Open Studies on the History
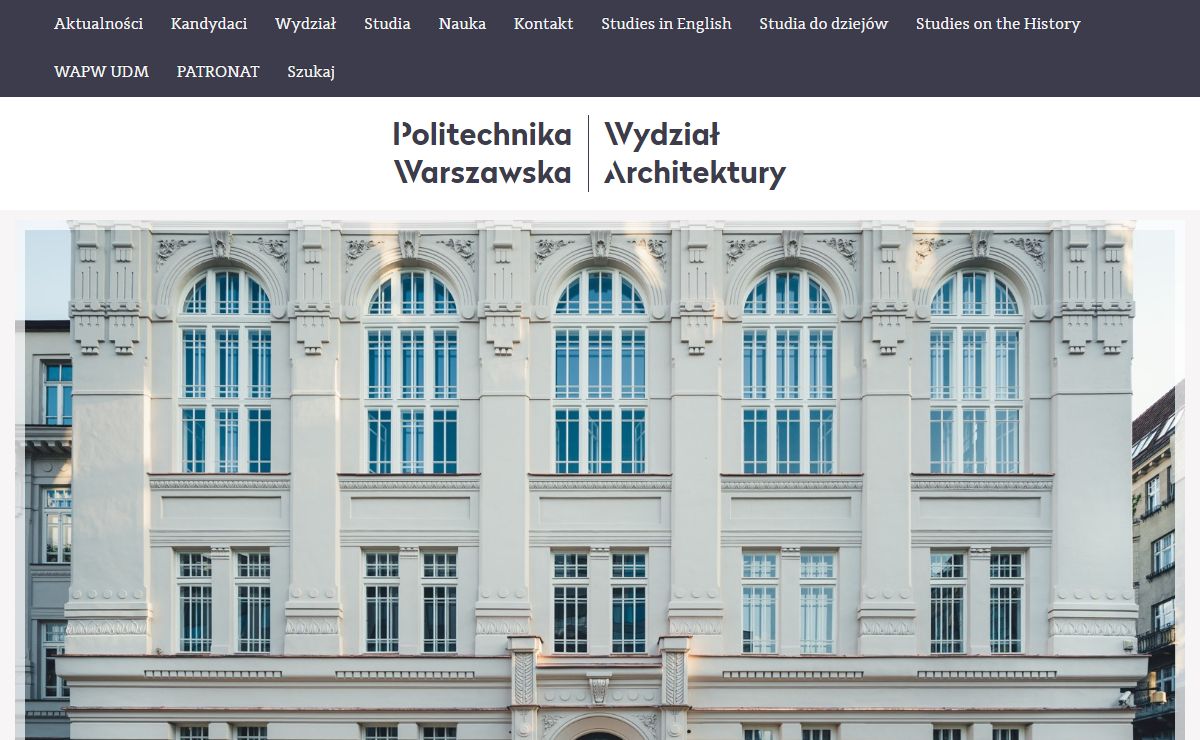The height and width of the screenshot is (740, 1200). pyautogui.click(x=998, y=24)
